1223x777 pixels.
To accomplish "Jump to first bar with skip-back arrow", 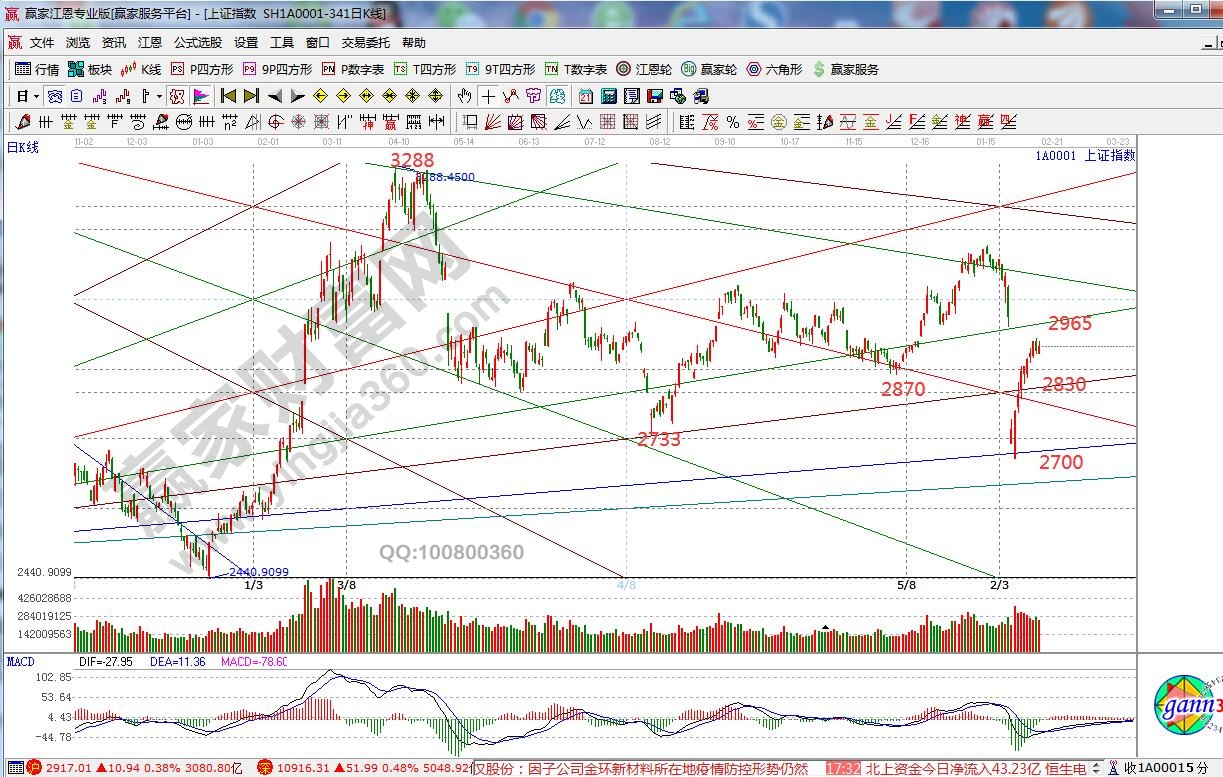I will point(228,96).
